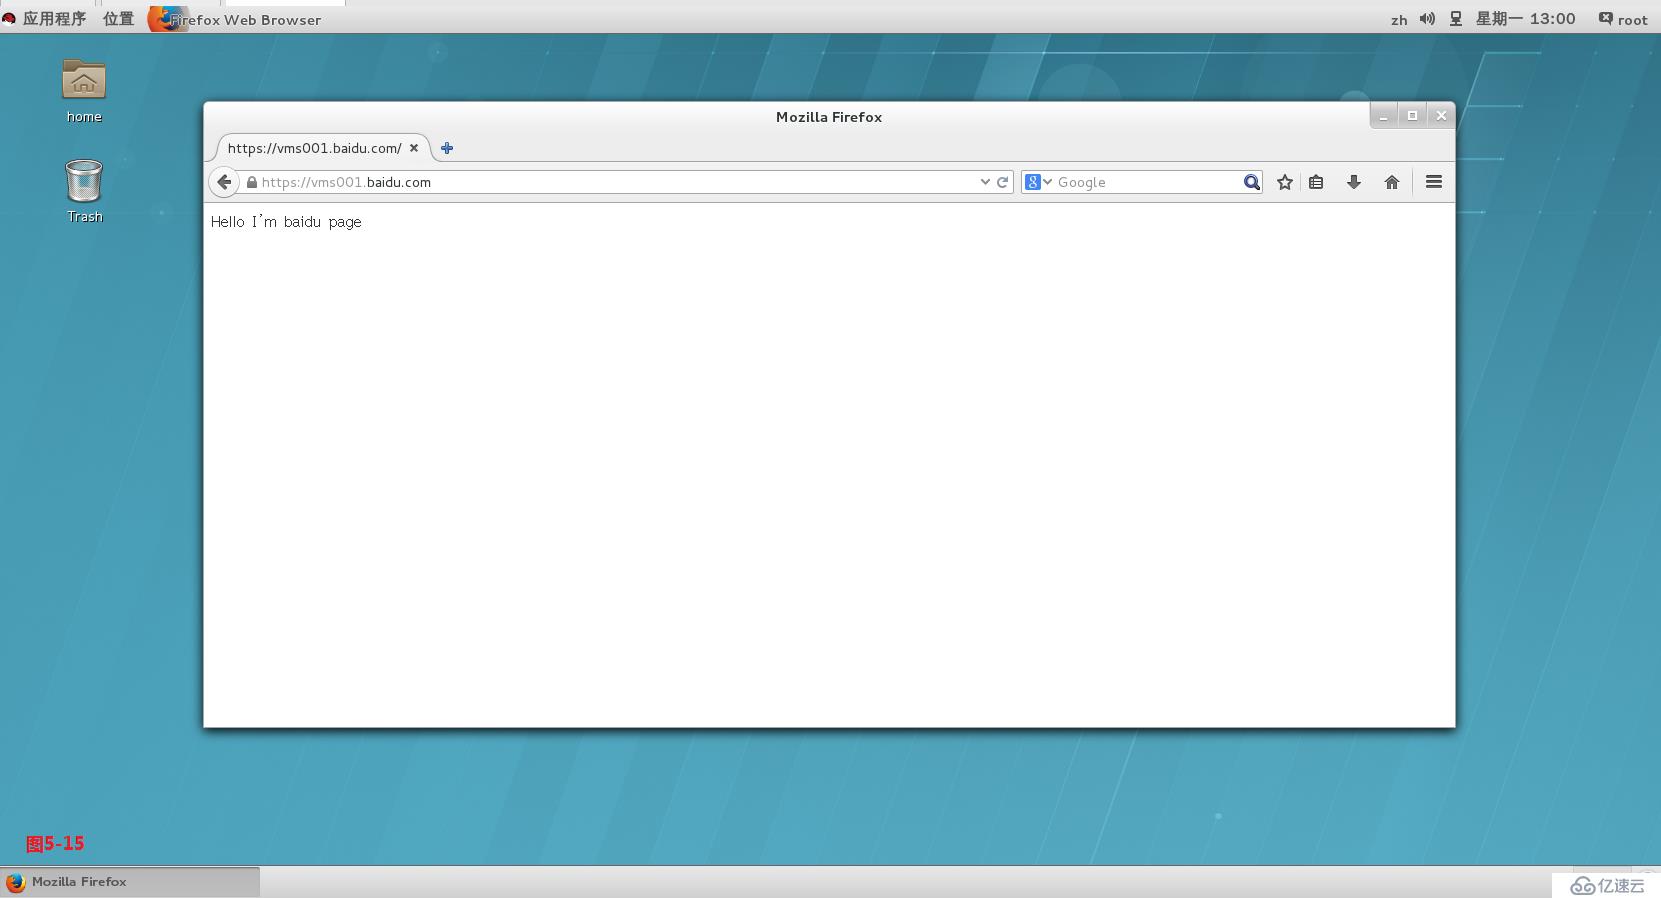Click the Mozilla Firefox title bar text
This screenshot has width=1661, height=898.
pos(829,117)
